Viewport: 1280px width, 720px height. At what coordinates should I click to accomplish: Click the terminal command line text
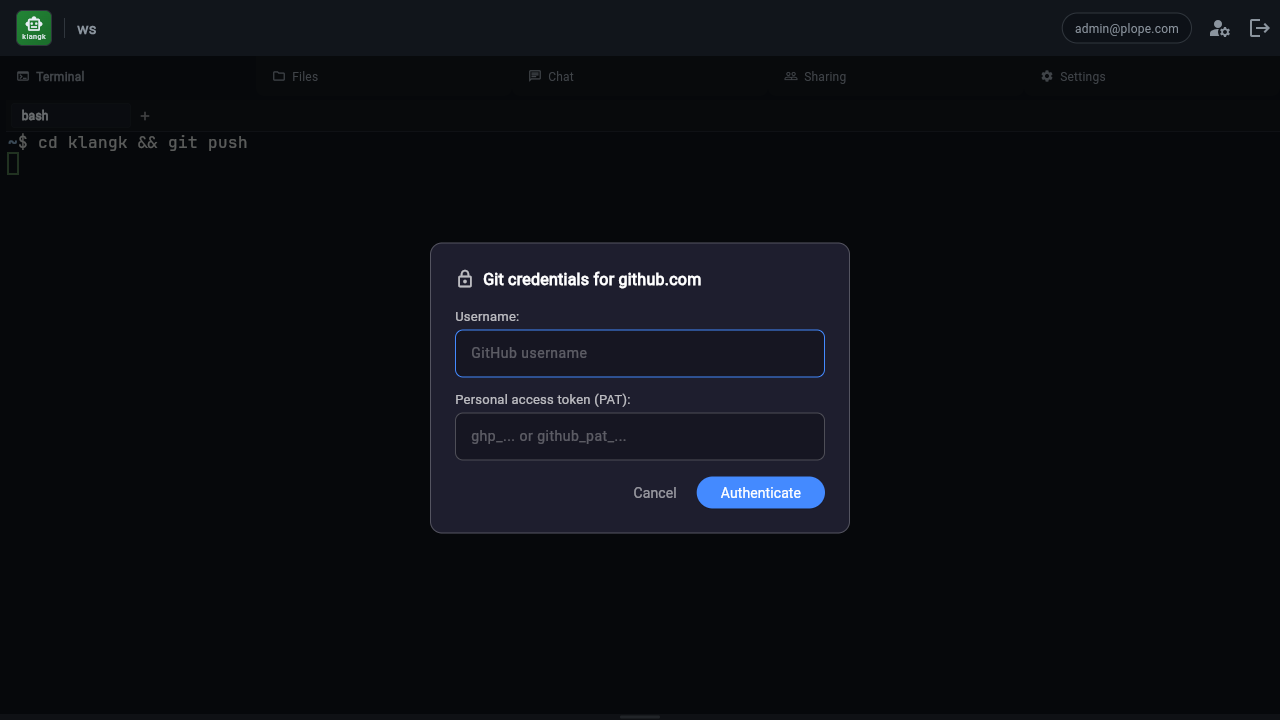(x=128, y=143)
